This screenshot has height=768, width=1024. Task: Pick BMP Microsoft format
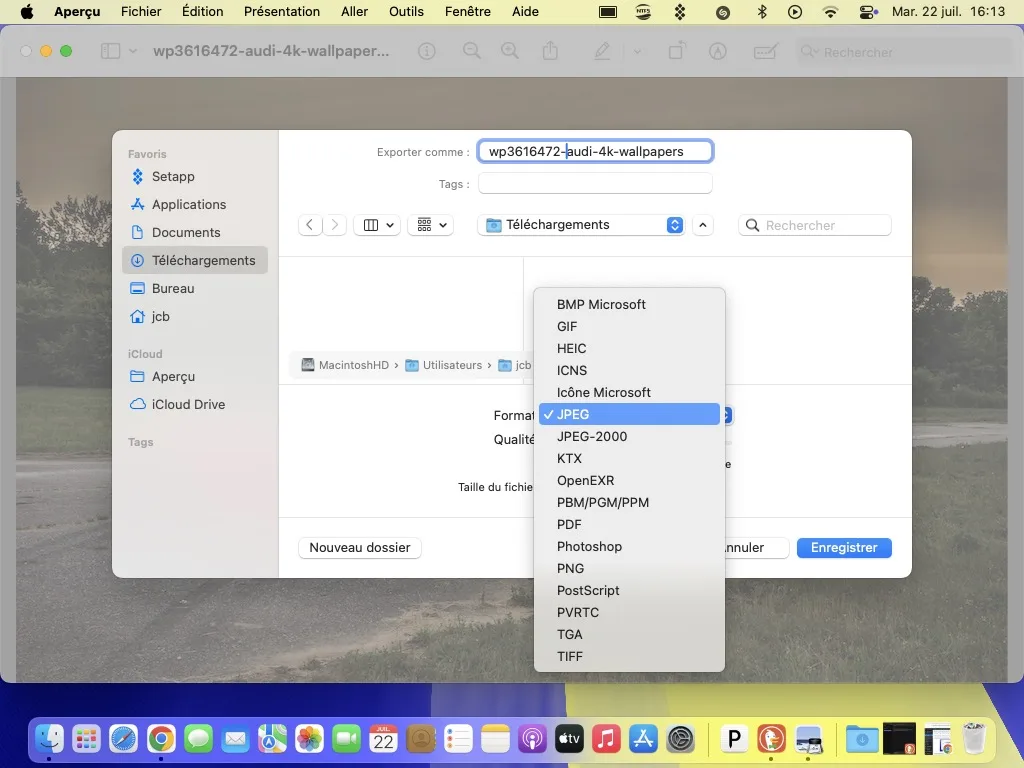click(x=629, y=304)
